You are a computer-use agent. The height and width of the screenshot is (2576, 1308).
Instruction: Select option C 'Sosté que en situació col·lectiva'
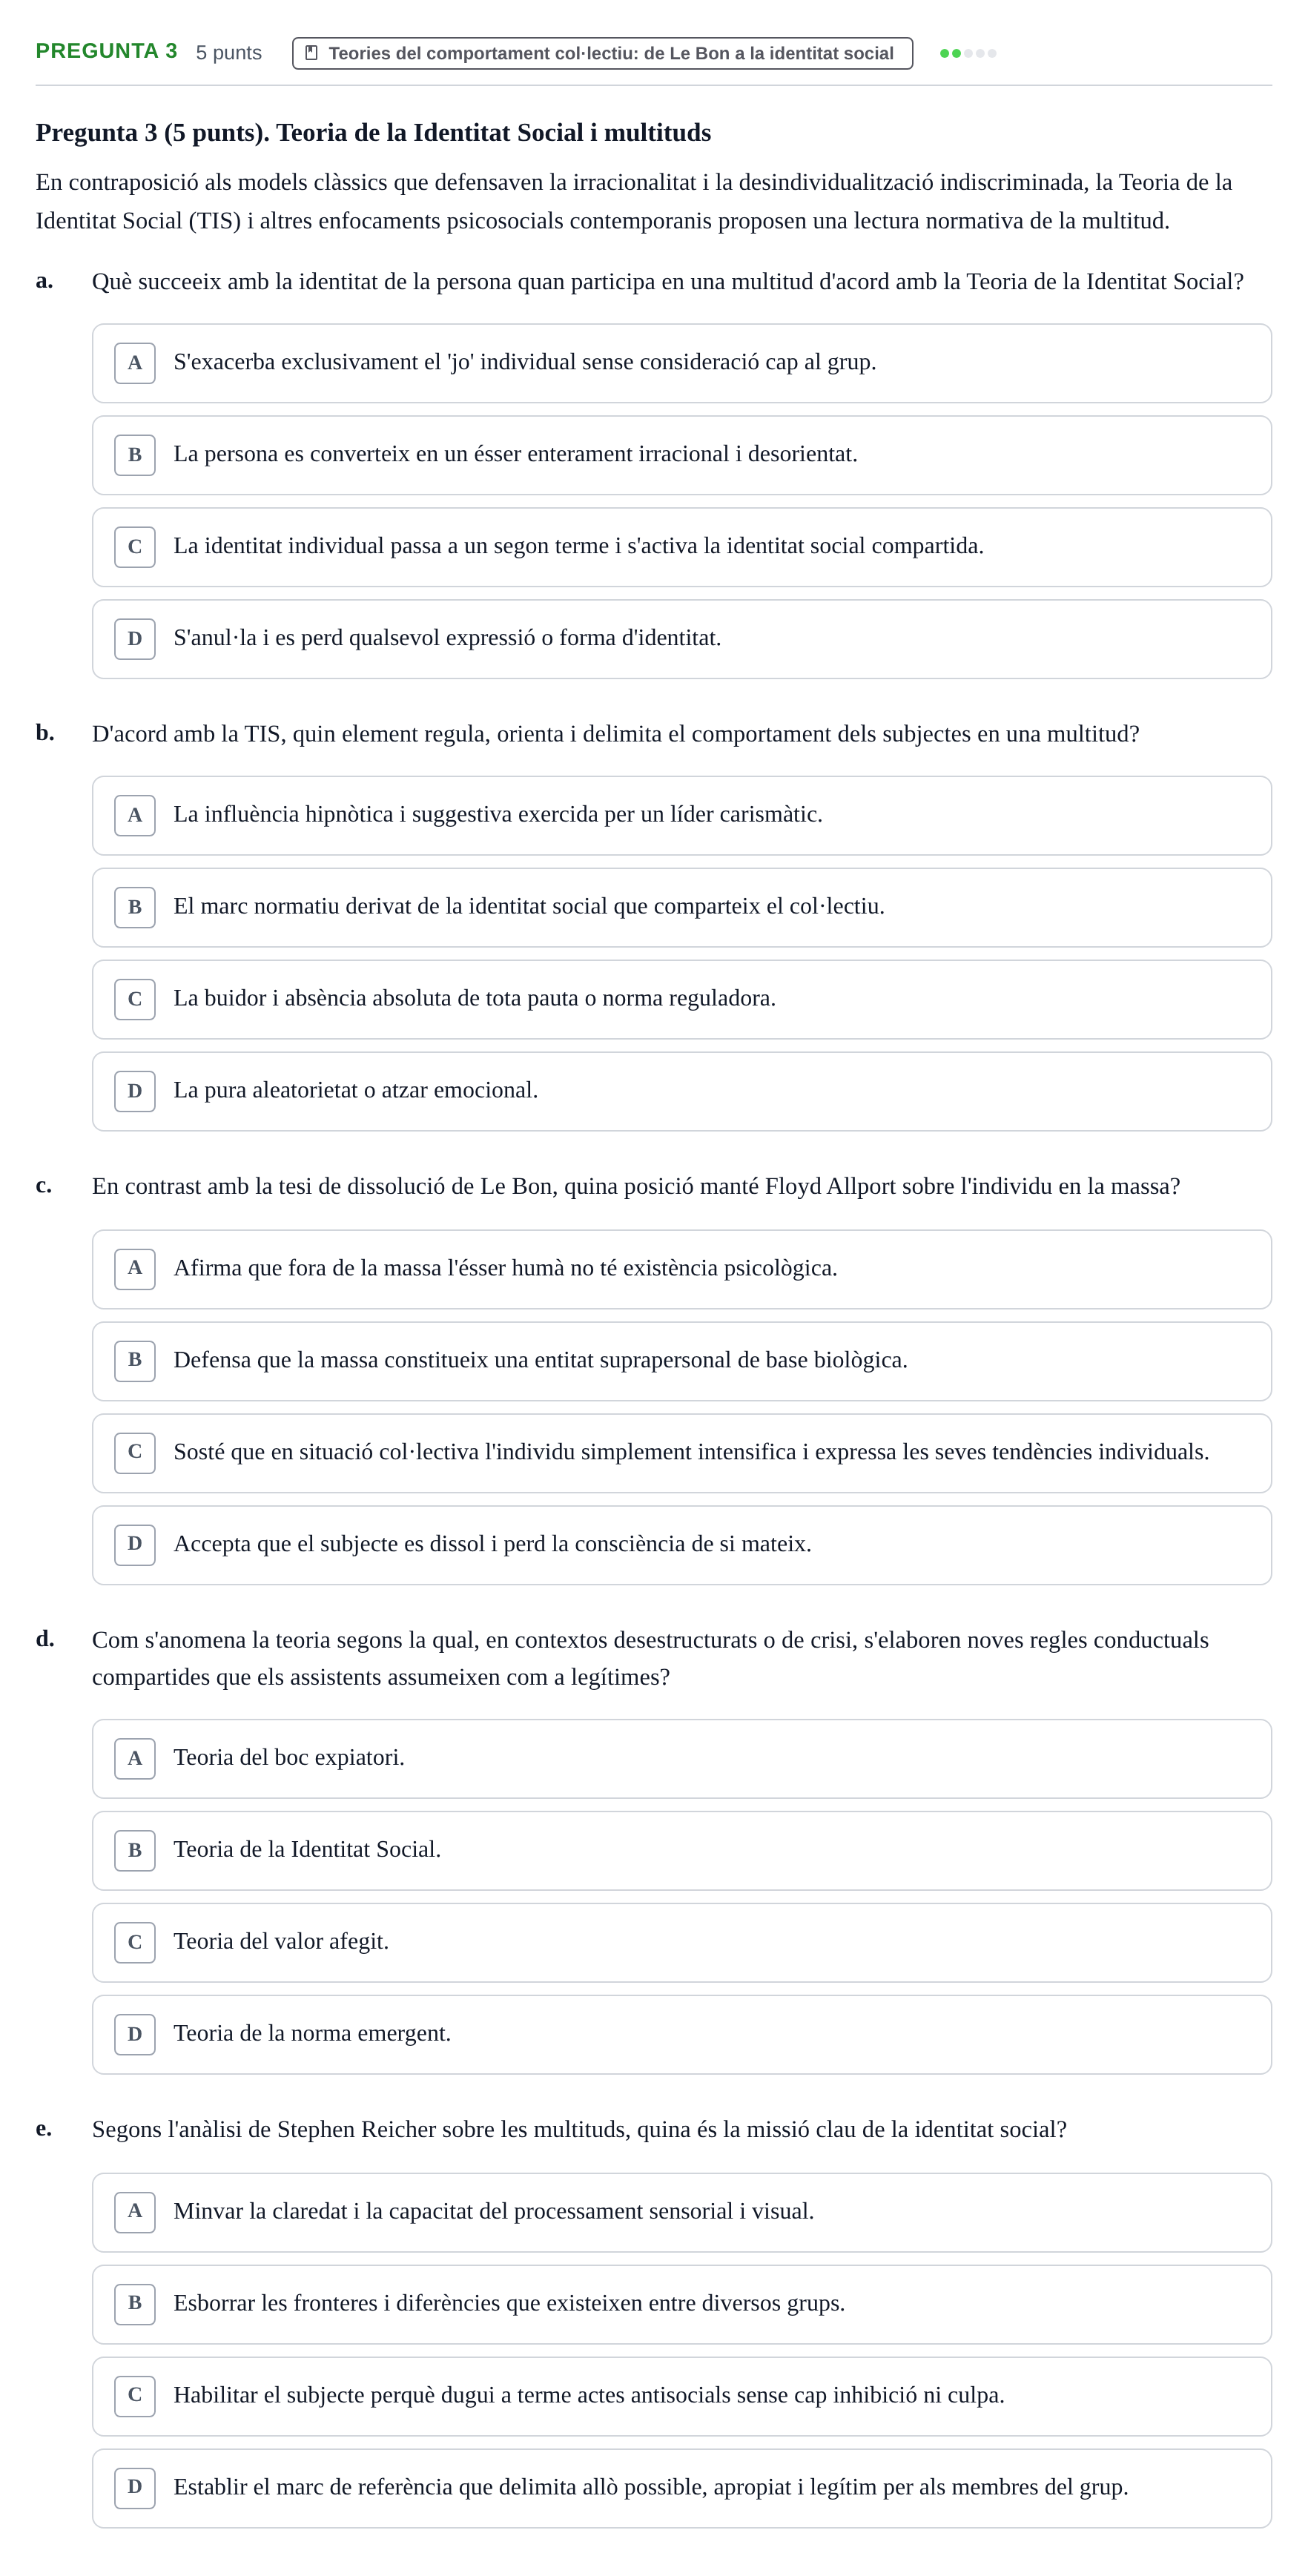pyautogui.click(x=681, y=1453)
